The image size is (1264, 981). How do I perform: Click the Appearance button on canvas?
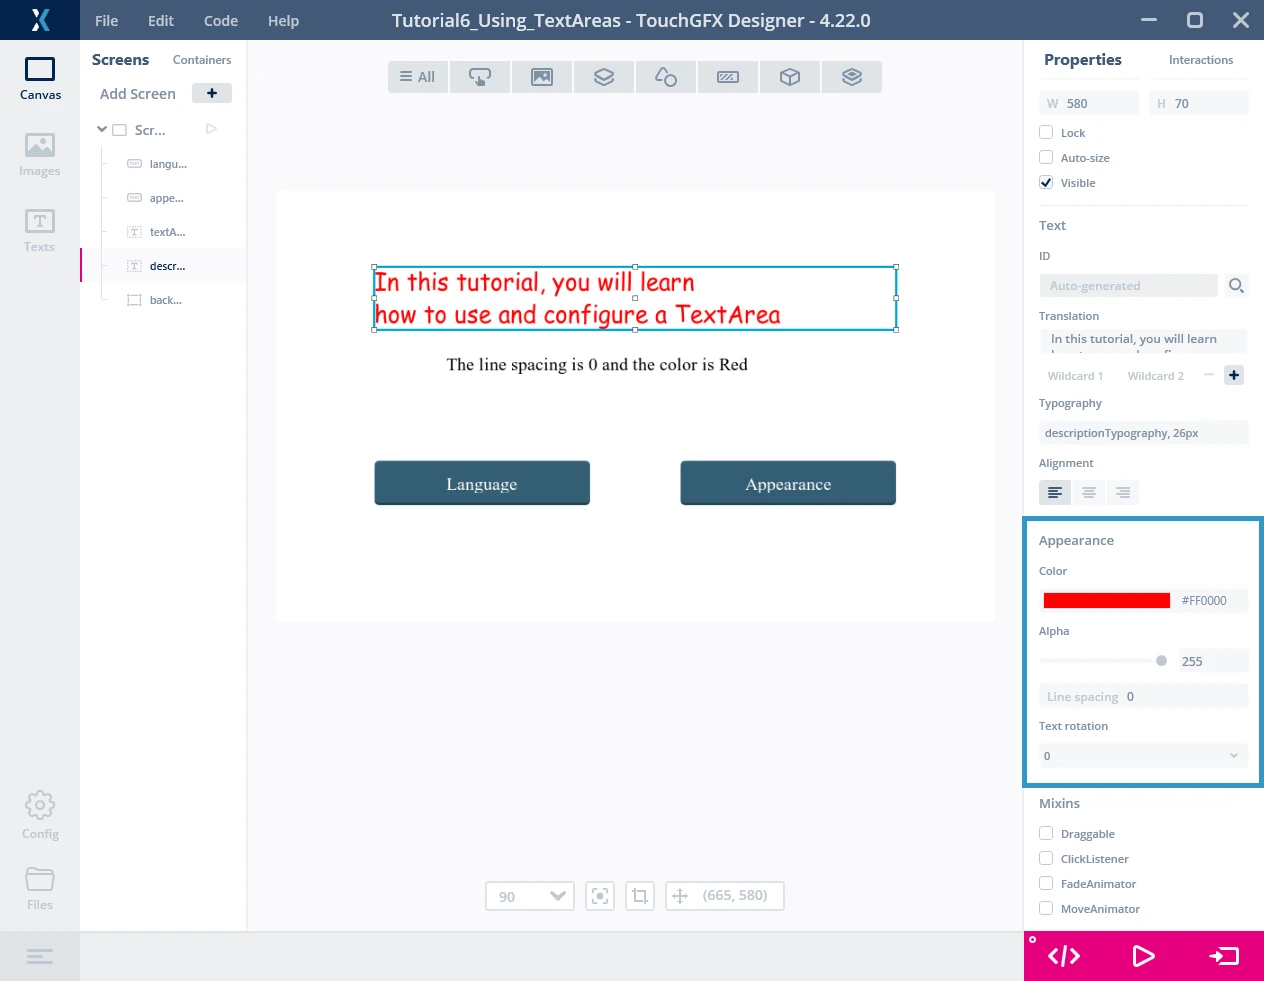[x=788, y=484]
